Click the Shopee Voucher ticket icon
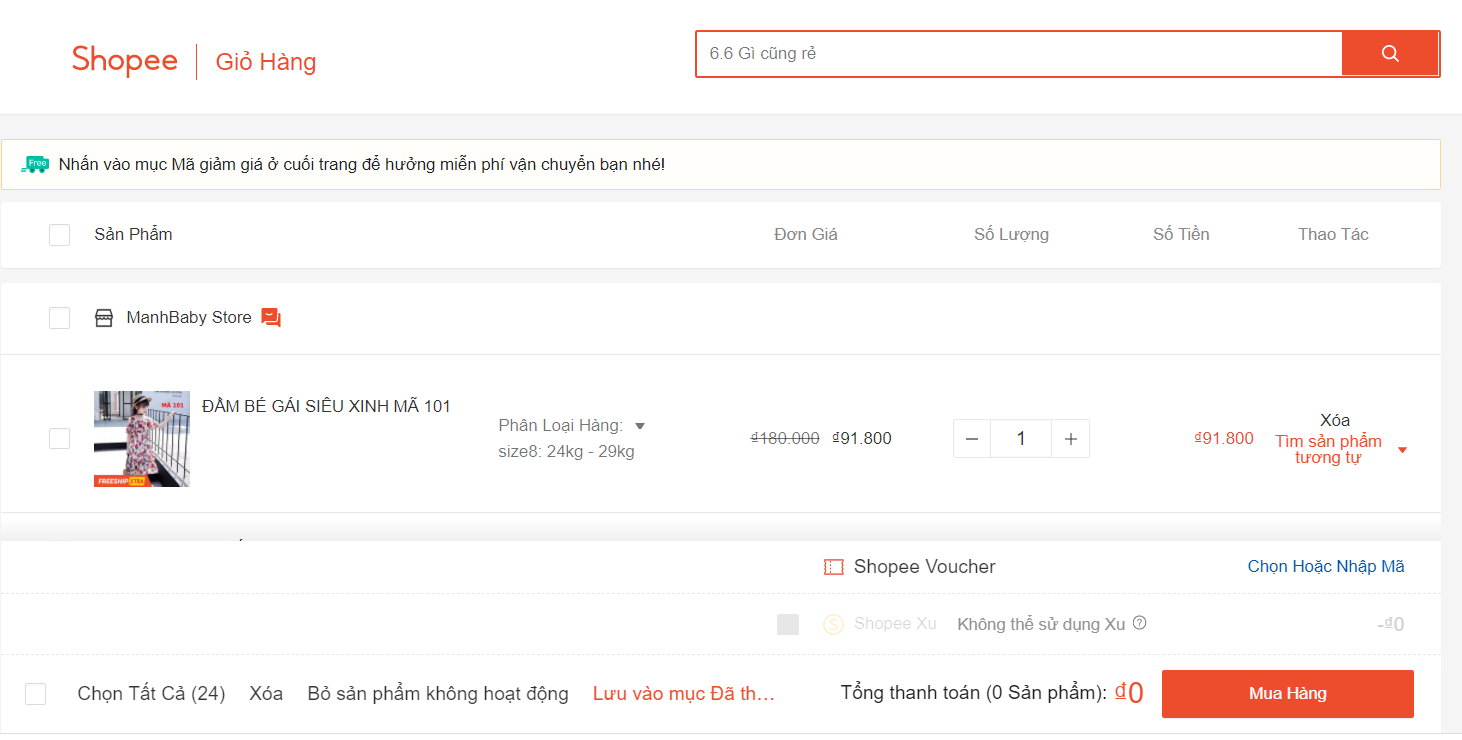The width and height of the screenshot is (1462, 740). (833, 567)
